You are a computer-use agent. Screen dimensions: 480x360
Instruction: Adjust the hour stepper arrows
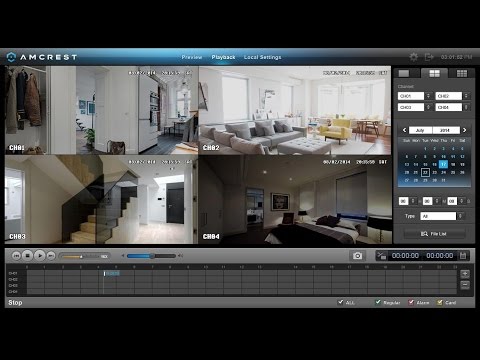[413, 201]
